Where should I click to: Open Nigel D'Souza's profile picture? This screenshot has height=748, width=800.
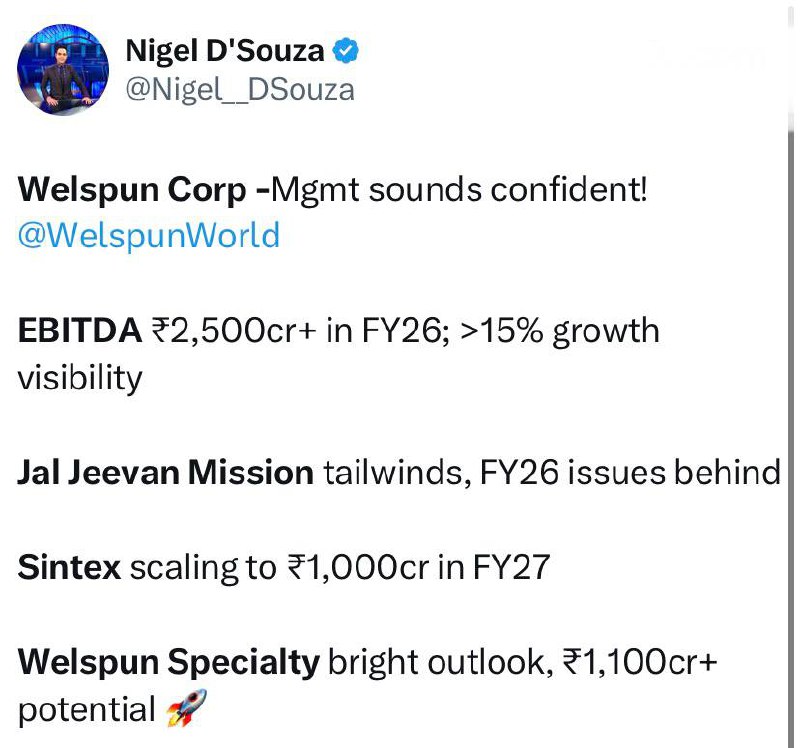click(63, 69)
